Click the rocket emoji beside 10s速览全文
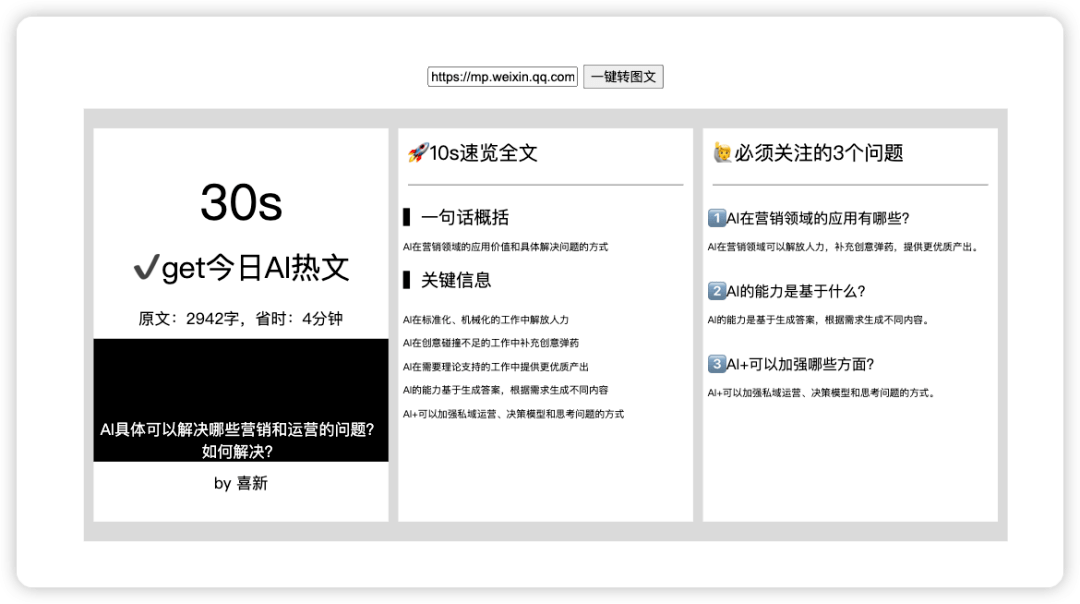The width and height of the screenshot is (1080, 604). pyautogui.click(x=418, y=153)
